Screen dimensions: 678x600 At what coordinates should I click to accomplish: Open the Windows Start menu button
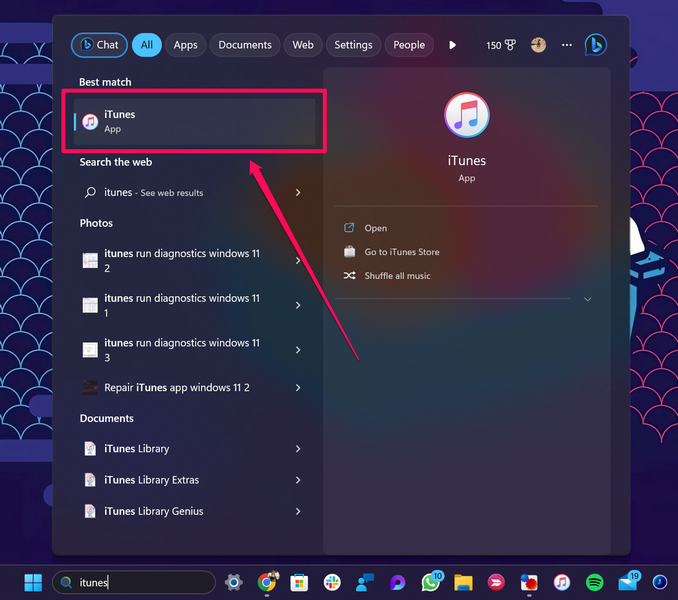pyautogui.click(x=33, y=582)
